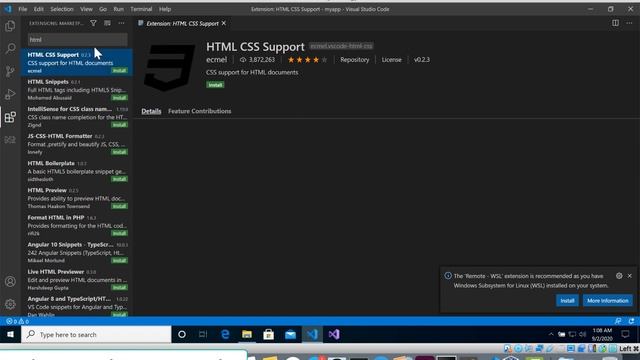Screen dimensions: 640x360
Task: Click the feedback icon in the status bar
Action: tap(618, 321)
